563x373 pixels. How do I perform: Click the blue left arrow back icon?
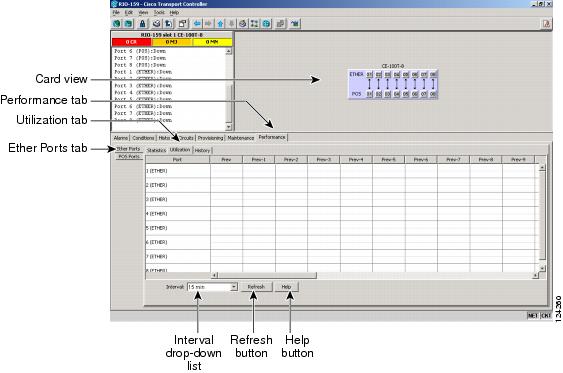[197, 24]
